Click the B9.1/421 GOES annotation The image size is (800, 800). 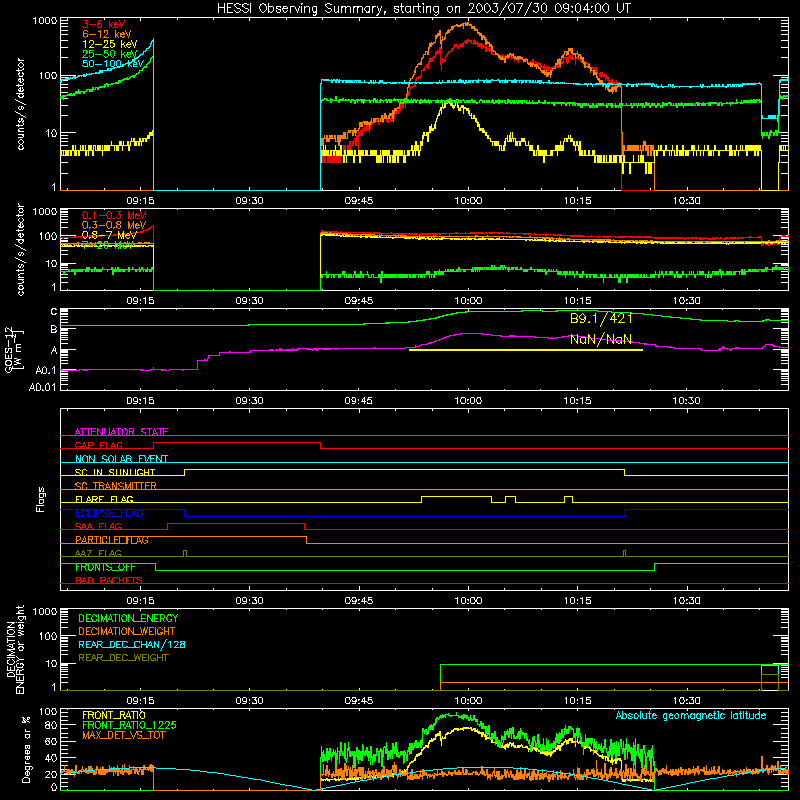coord(601,319)
